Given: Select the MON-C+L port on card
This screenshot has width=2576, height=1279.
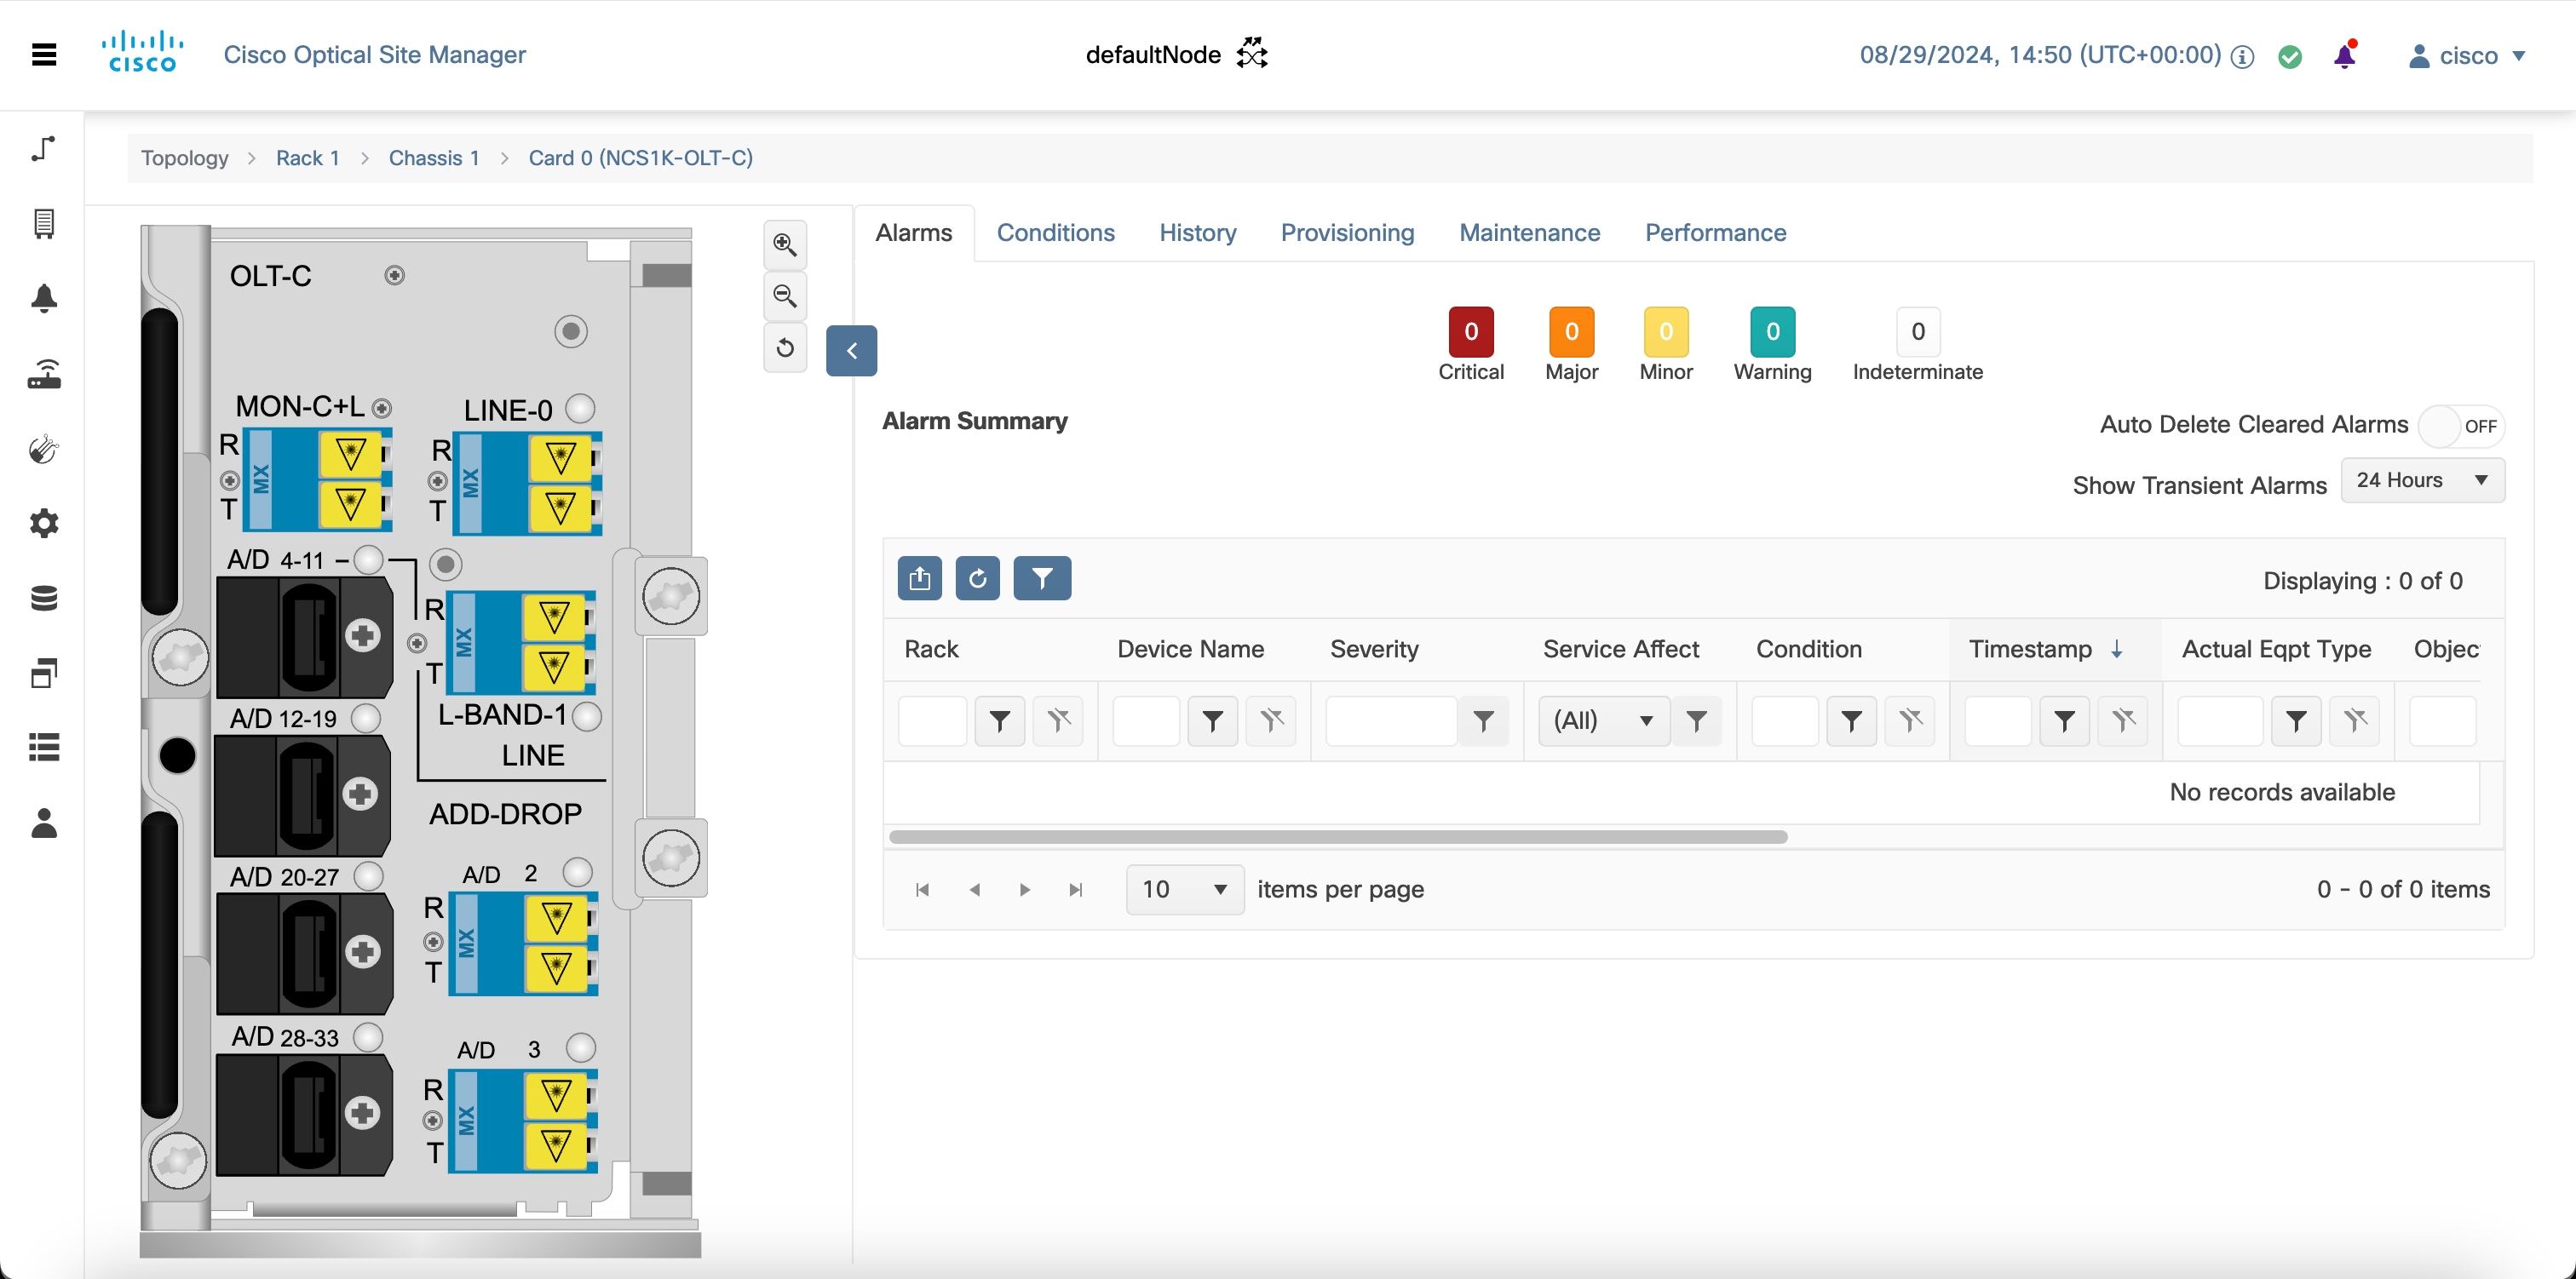Looking at the screenshot, I should click(318, 480).
